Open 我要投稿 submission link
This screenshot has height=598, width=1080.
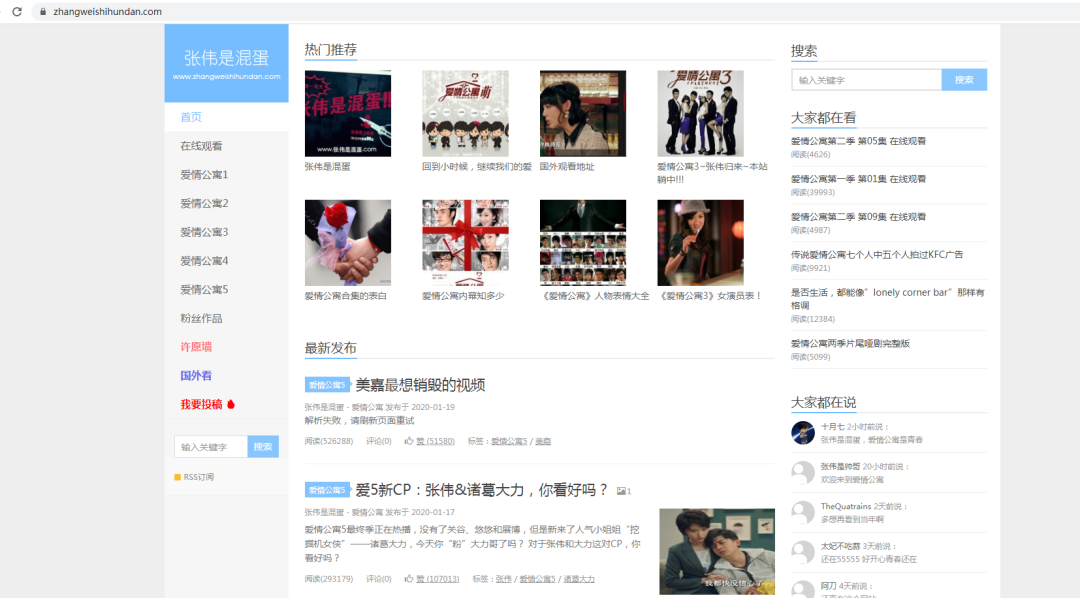pyautogui.click(x=201, y=404)
